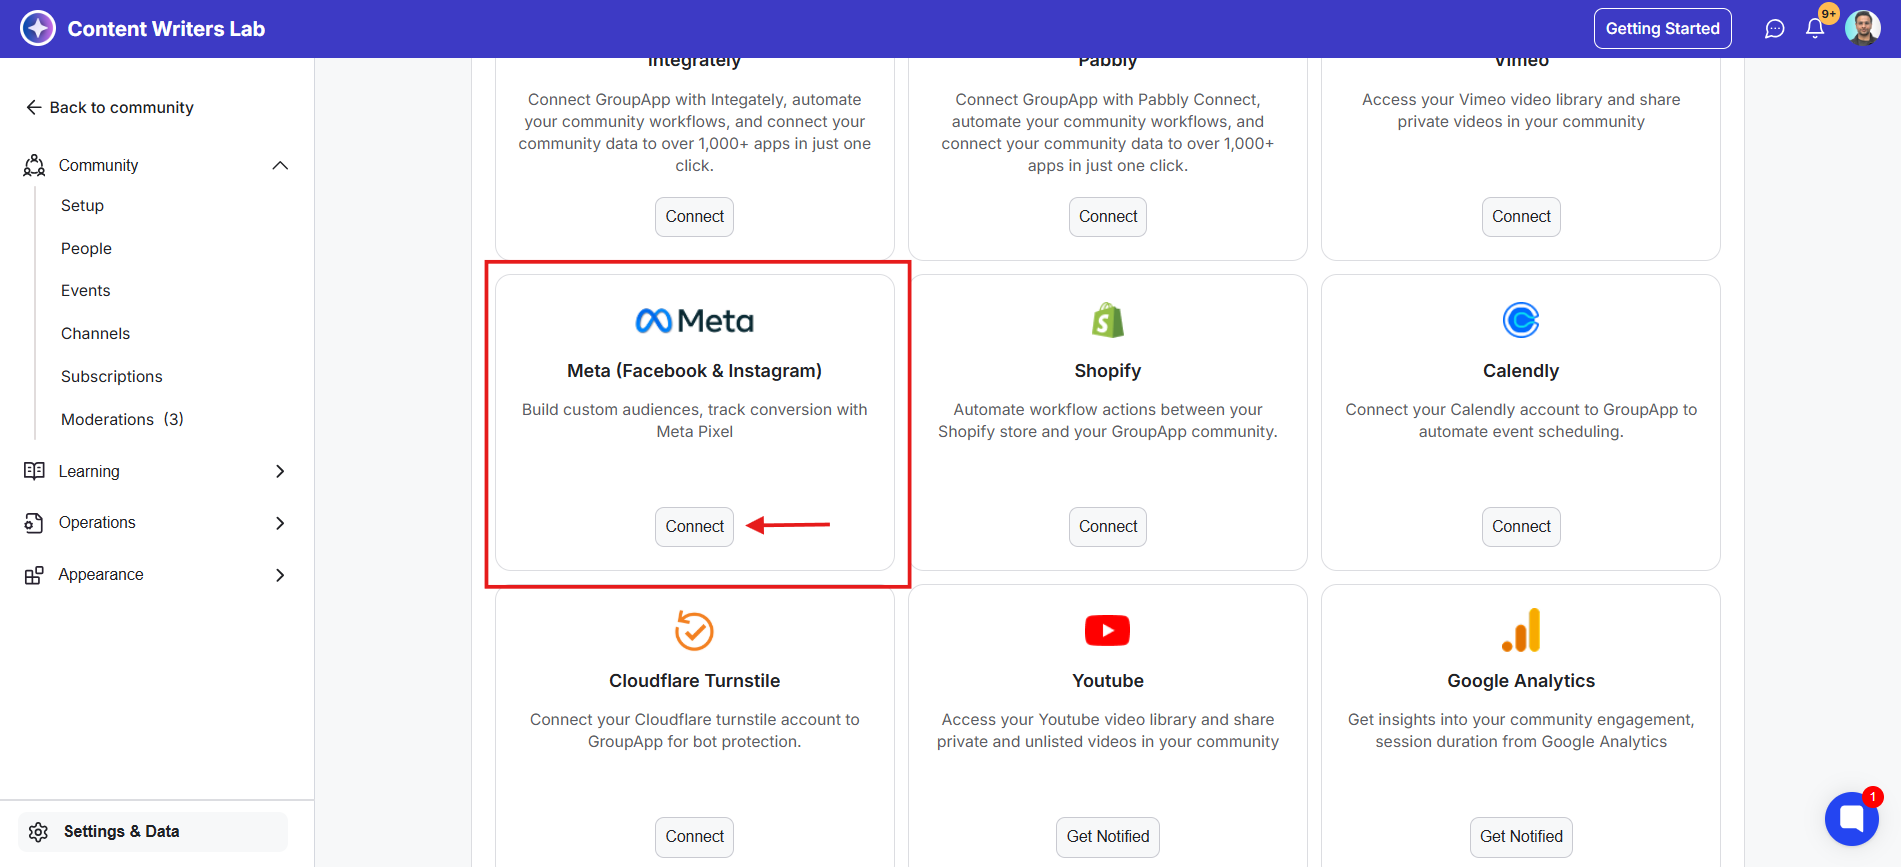The height and width of the screenshot is (867, 1901).
Task: Click the Settings & Data gear icon
Action: (39, 832)
